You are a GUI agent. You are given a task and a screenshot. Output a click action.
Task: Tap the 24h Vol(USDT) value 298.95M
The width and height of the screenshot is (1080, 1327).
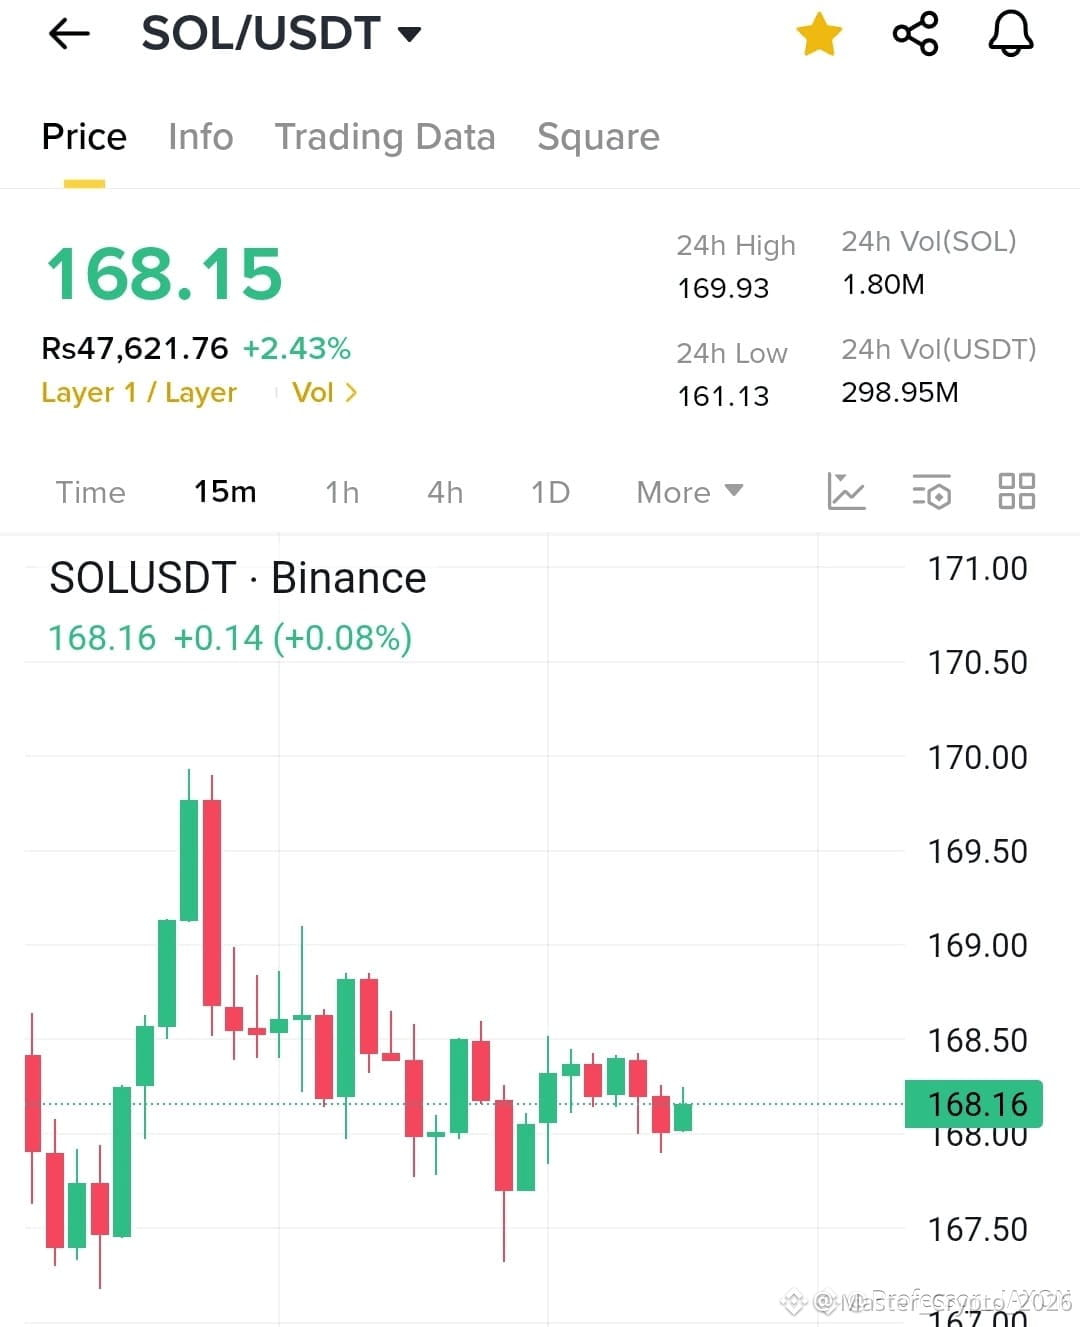[x=900, y=392]
